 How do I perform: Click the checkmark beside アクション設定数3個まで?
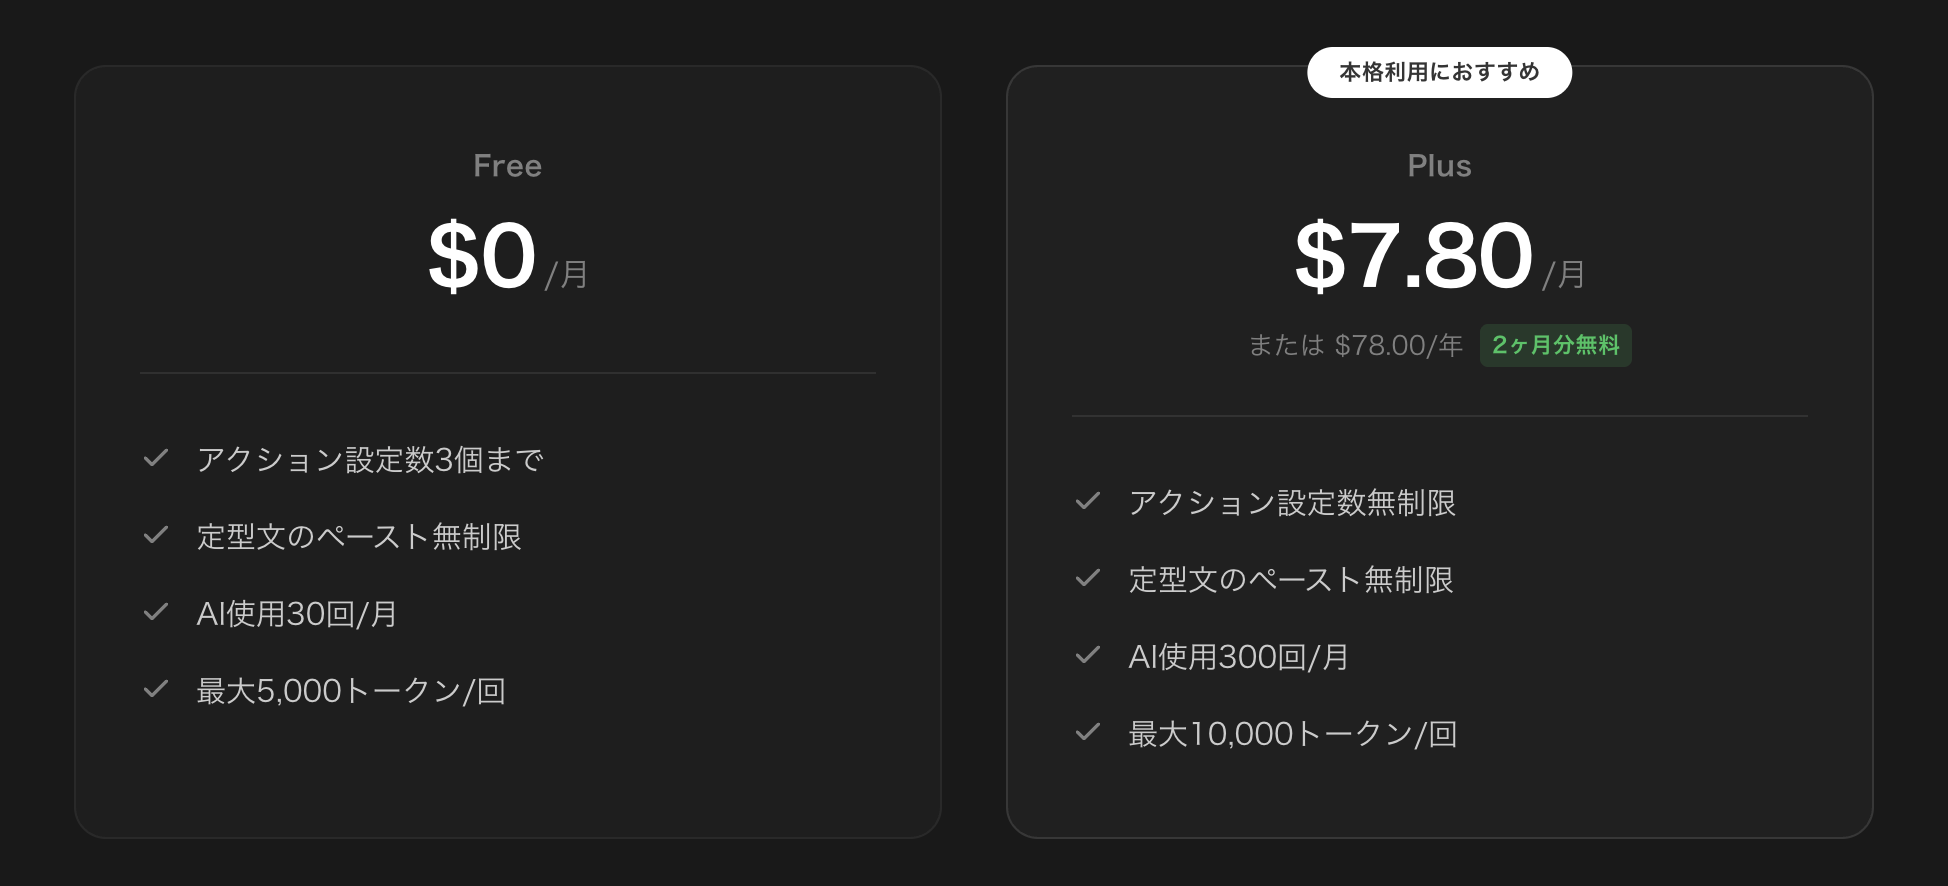click(x=156, y=459)
